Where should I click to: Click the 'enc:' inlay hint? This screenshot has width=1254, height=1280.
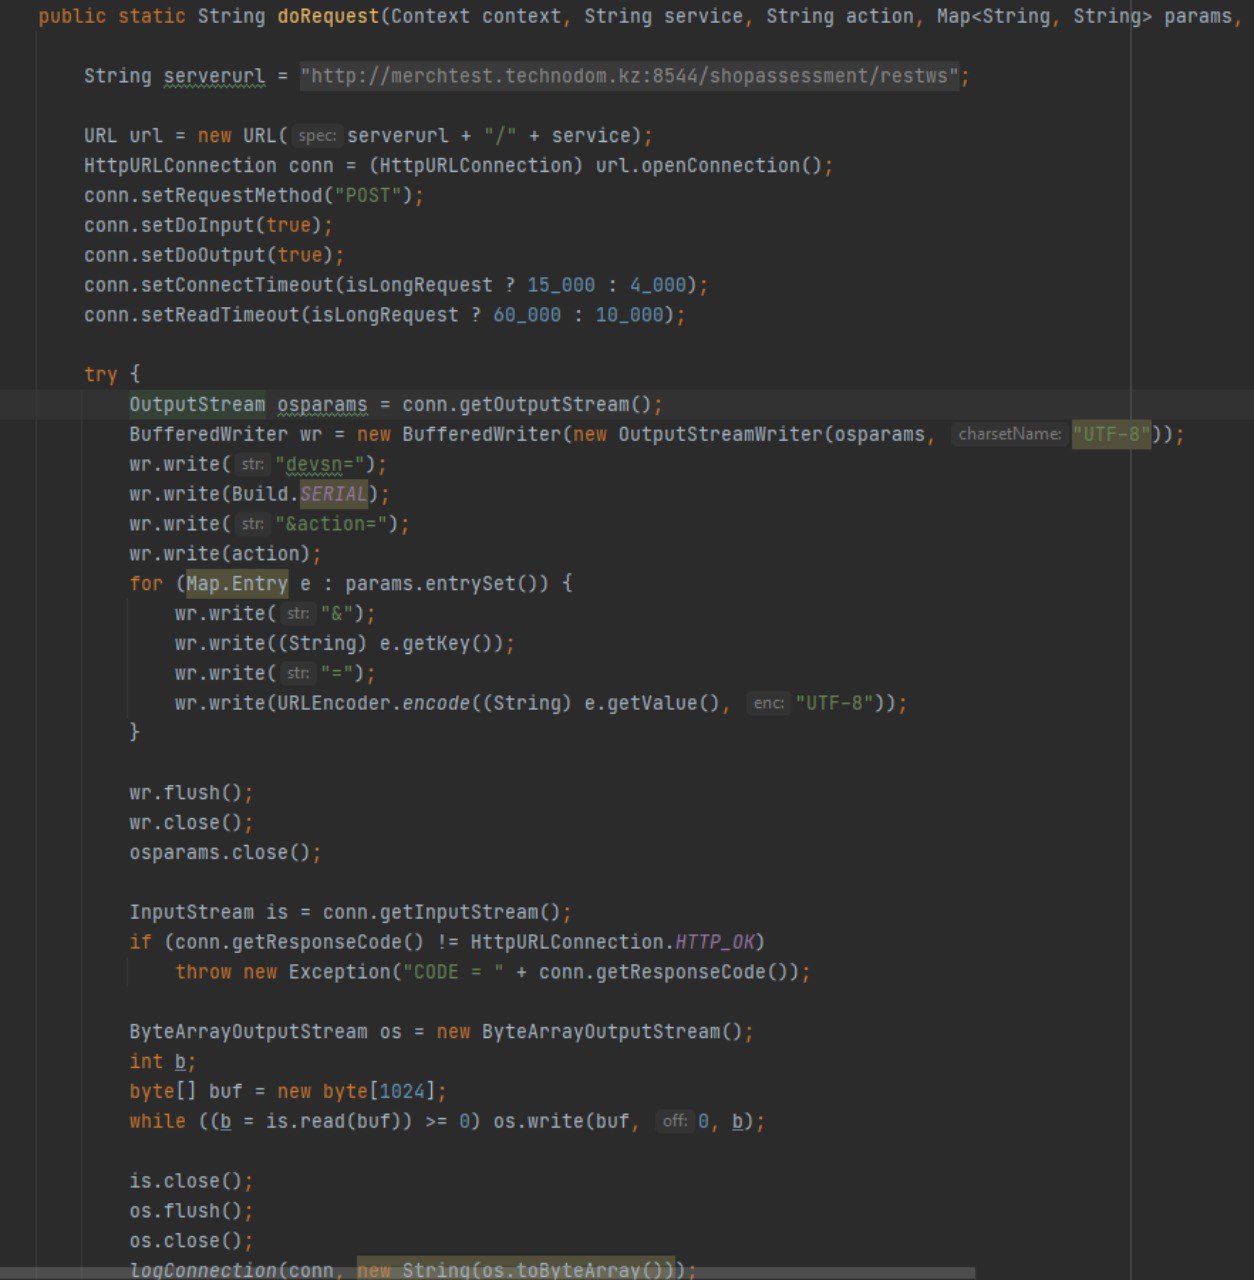tap(768, 703)
